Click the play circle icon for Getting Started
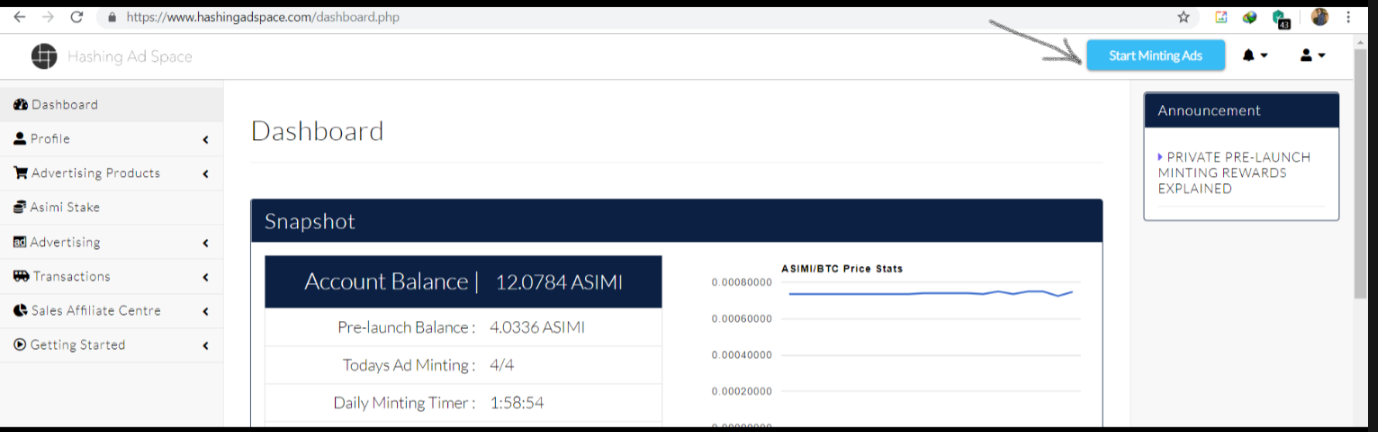 (x=20, y=345)
